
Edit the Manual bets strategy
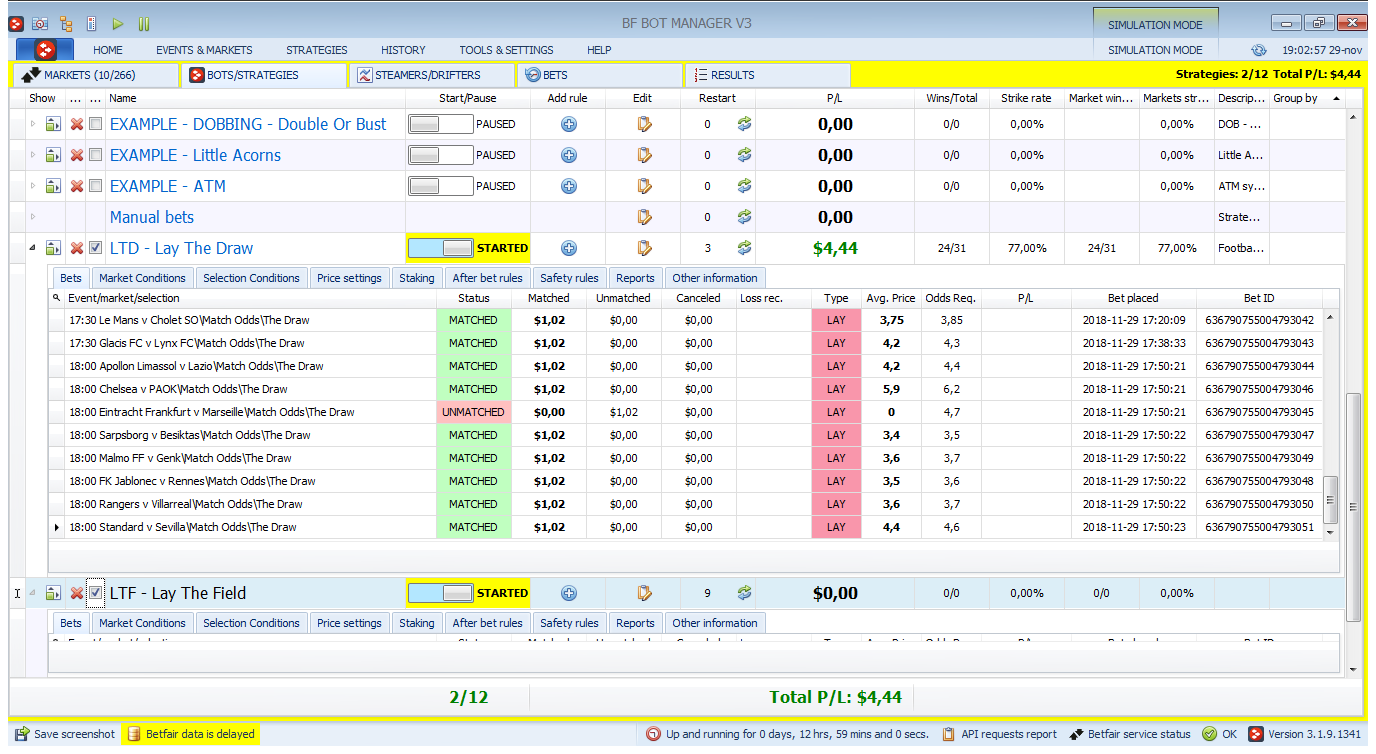coord(644,217)
